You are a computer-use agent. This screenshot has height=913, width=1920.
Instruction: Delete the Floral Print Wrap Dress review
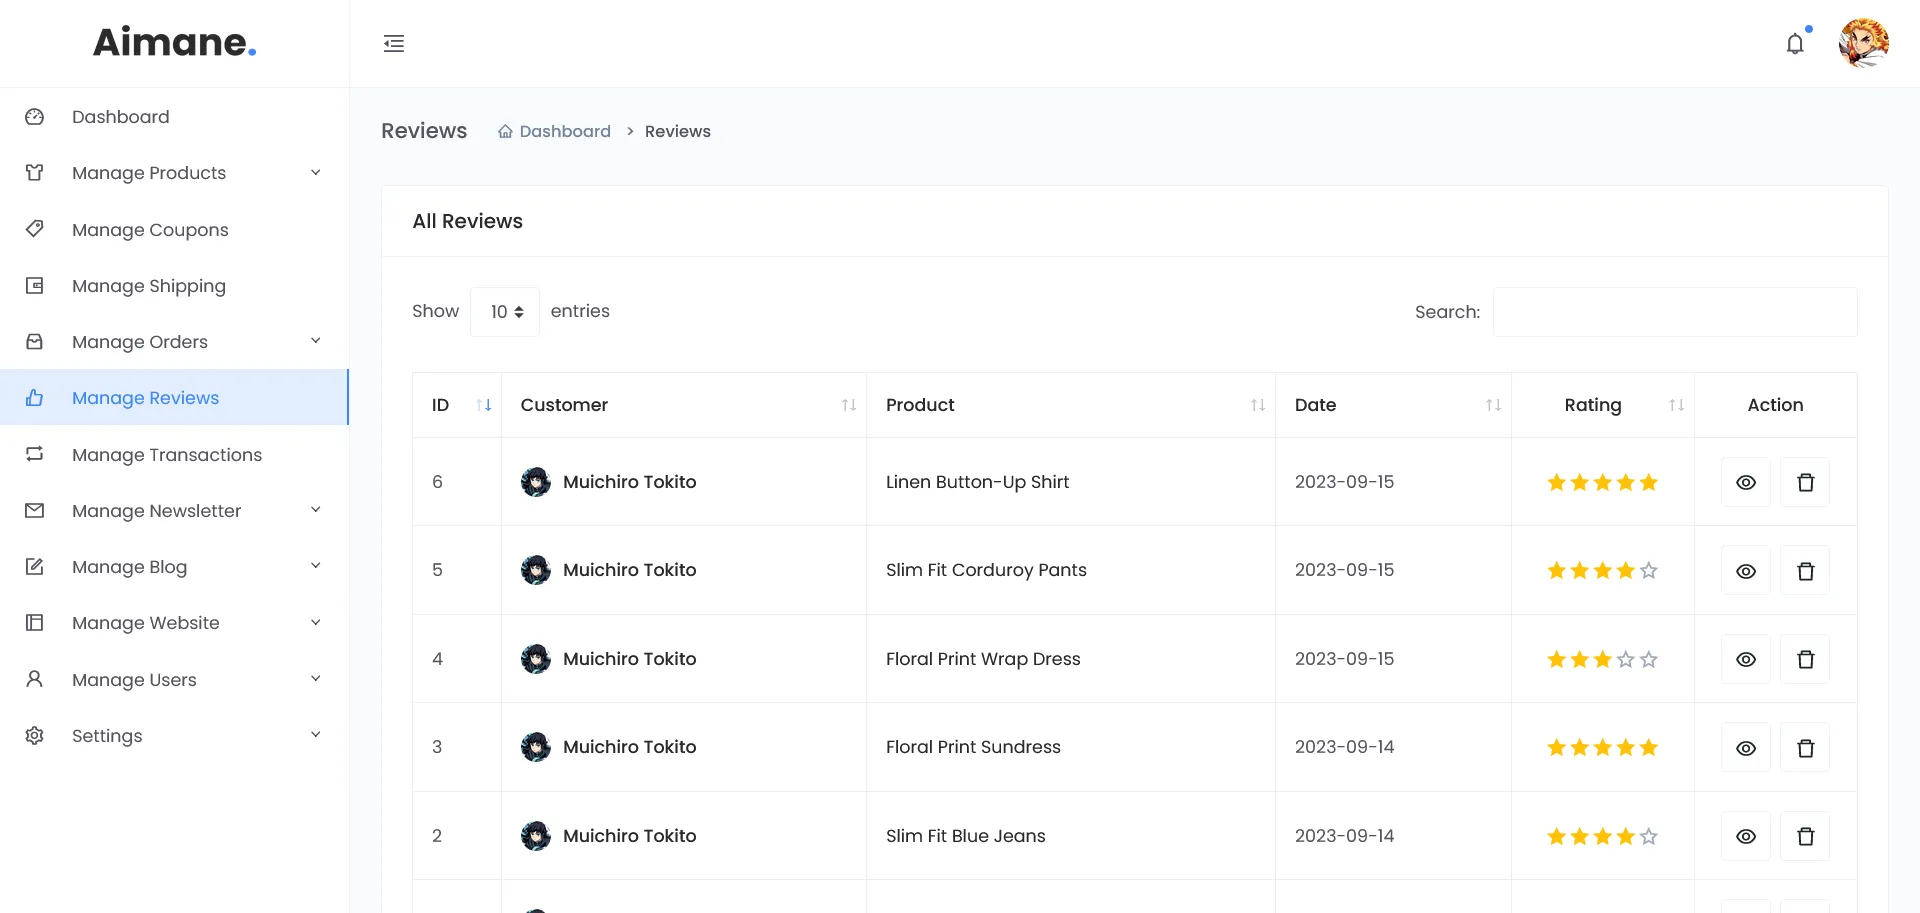1805,659
